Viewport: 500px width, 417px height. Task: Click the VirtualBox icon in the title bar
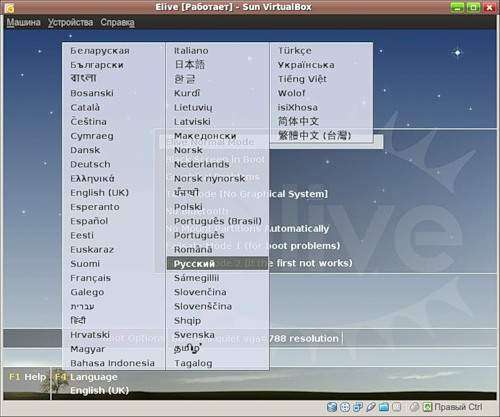click(x=9, y=7)
